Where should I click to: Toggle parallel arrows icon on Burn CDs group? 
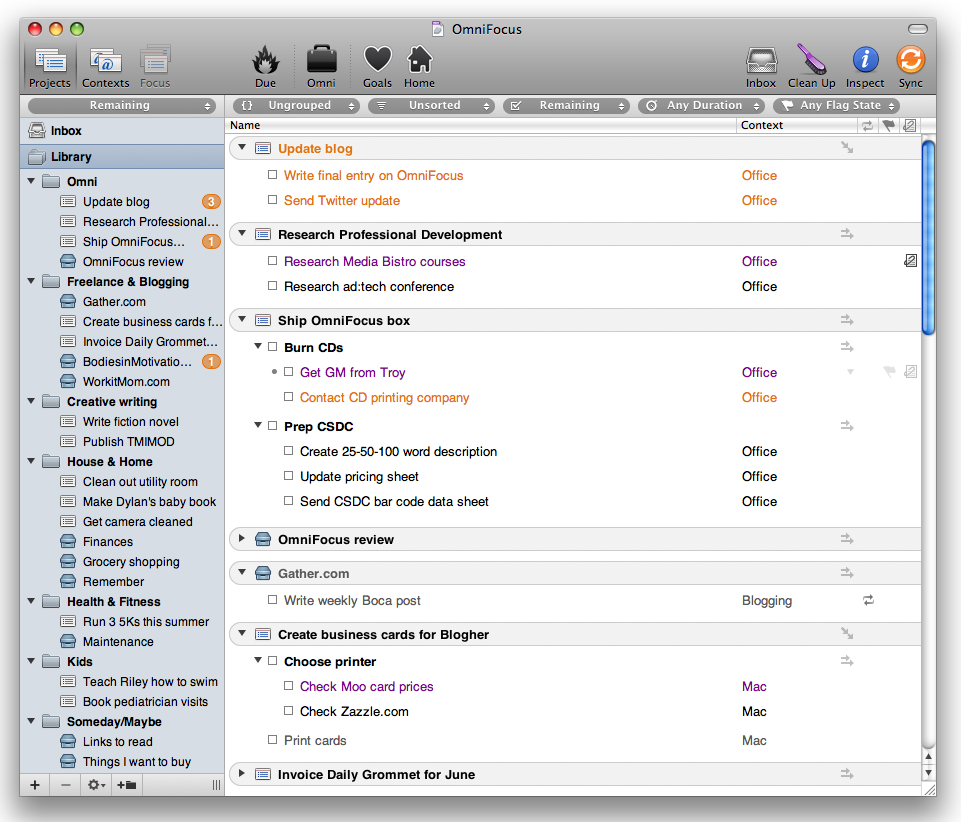(847, 347)
